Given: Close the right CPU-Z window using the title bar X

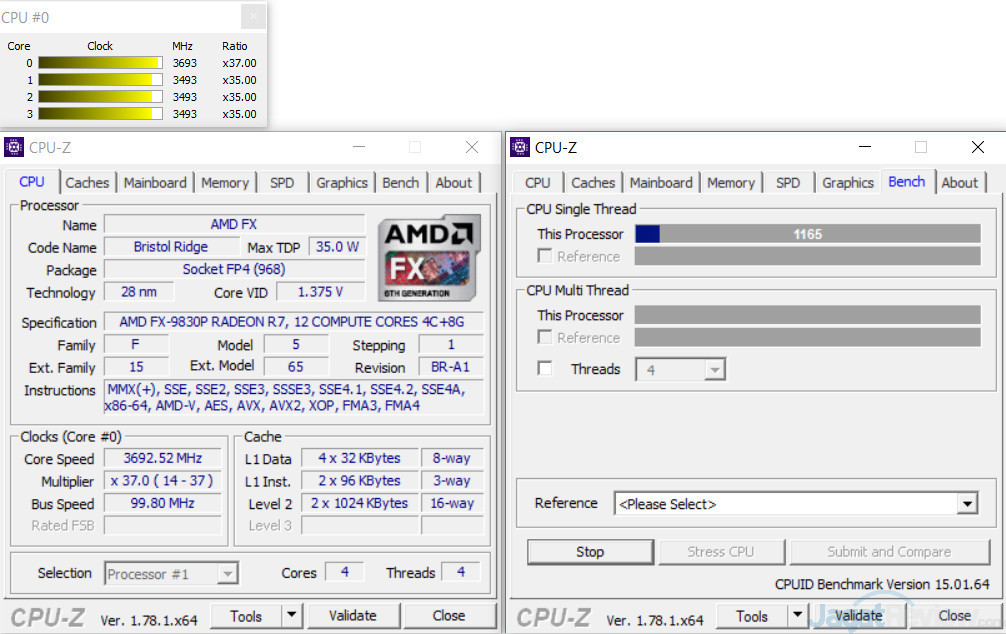Looking at the screenshot, I should click(977, 147).
